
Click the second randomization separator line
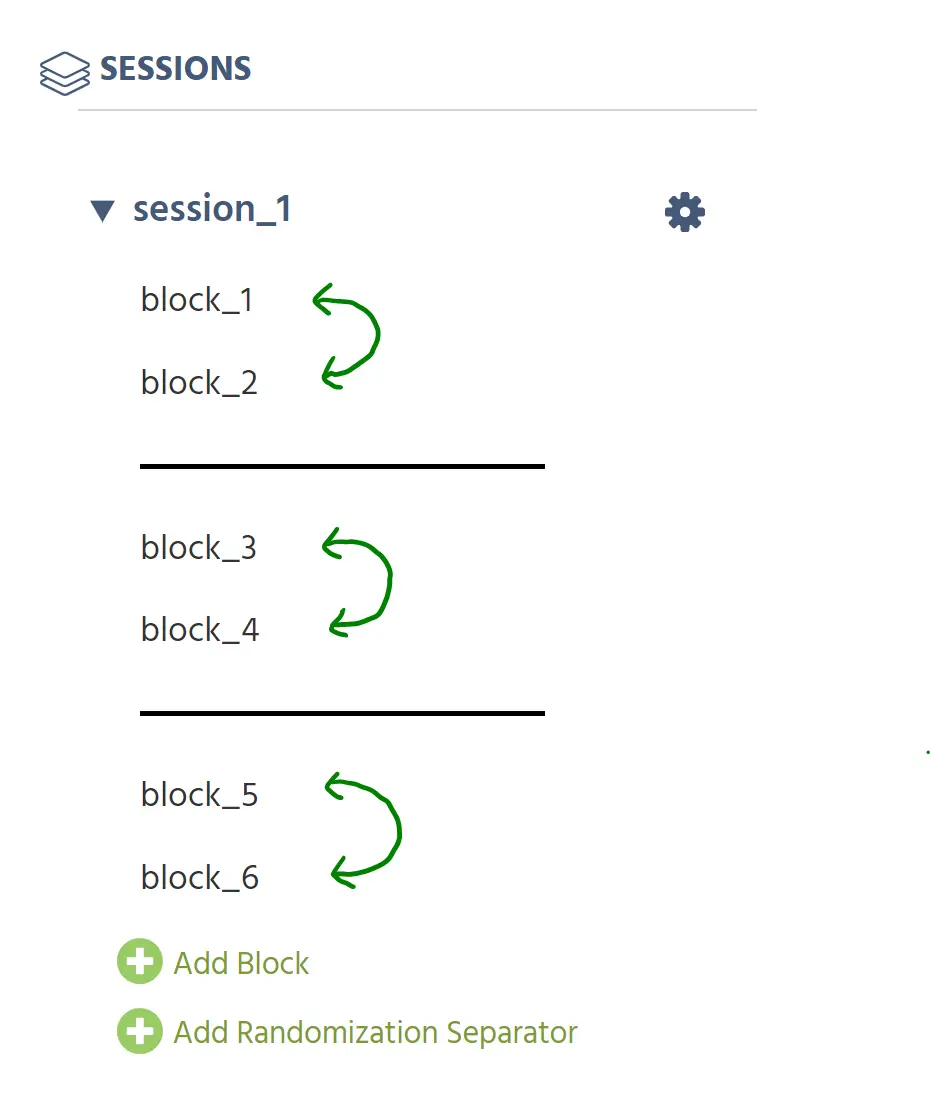coord(341,713)
